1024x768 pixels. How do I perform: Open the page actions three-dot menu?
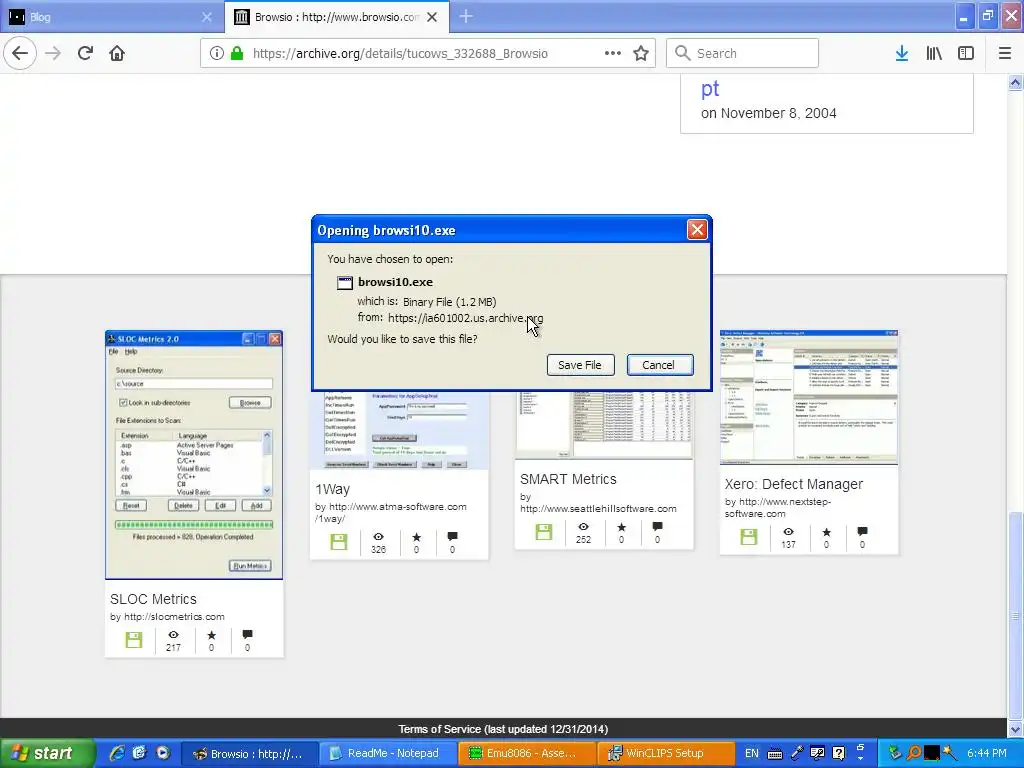pyautogui.click(x=613, y=53)
